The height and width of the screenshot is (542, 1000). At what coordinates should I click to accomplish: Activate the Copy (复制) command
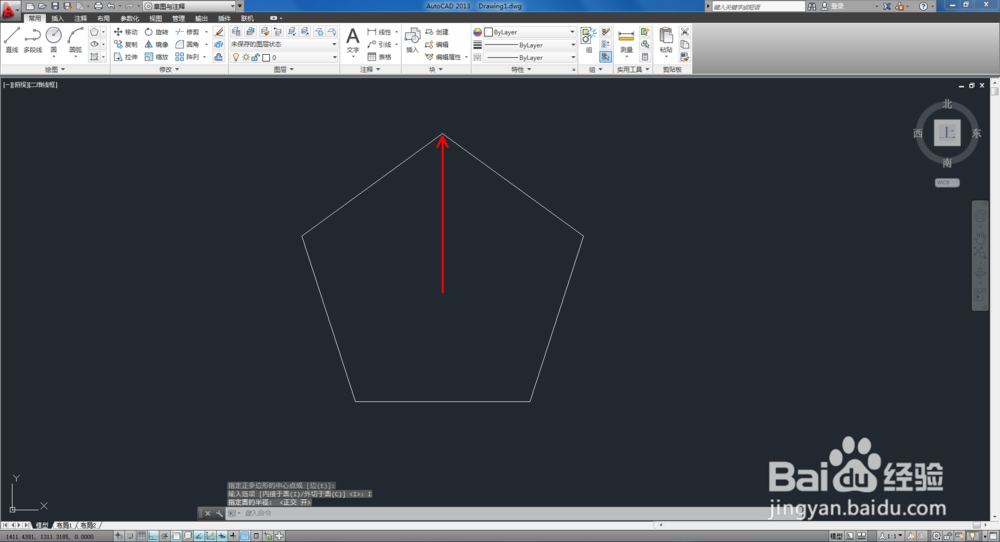[126, 45]
